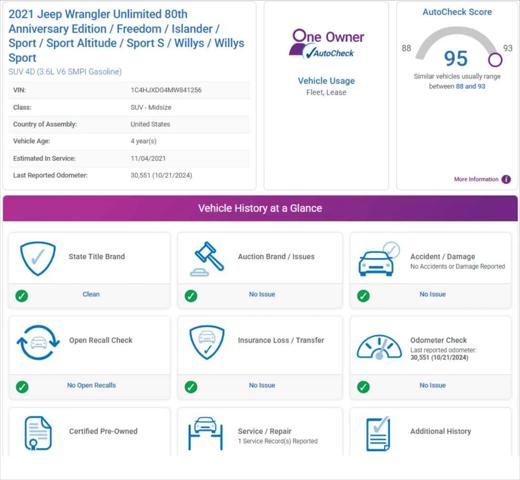Image resolution: width=520 pixels, height=480 pixels.
Task: Click the 2021 Jeep Wrangler Unlimited title
Action: (x=126, y=36)
